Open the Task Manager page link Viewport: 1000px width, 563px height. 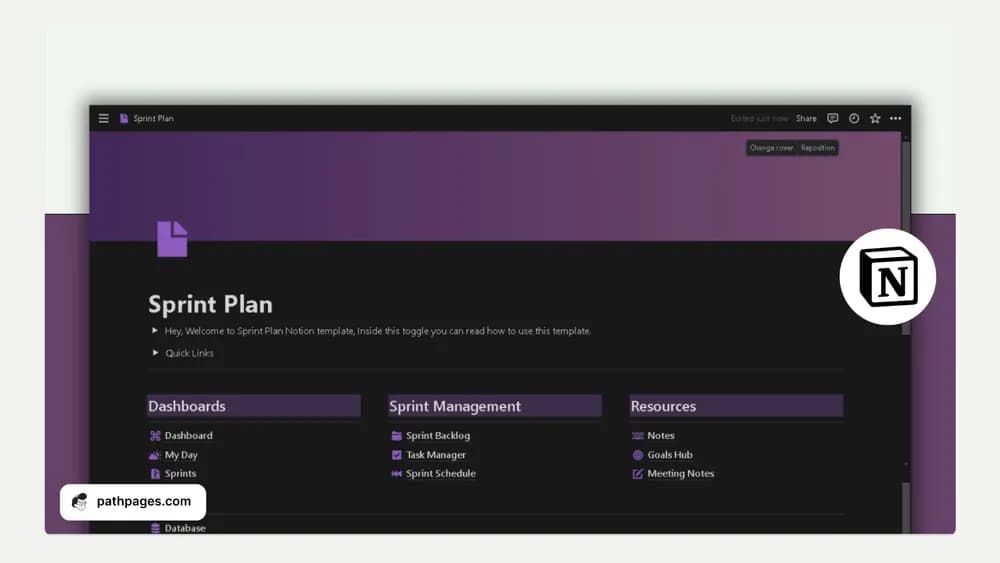click(436, 455)
